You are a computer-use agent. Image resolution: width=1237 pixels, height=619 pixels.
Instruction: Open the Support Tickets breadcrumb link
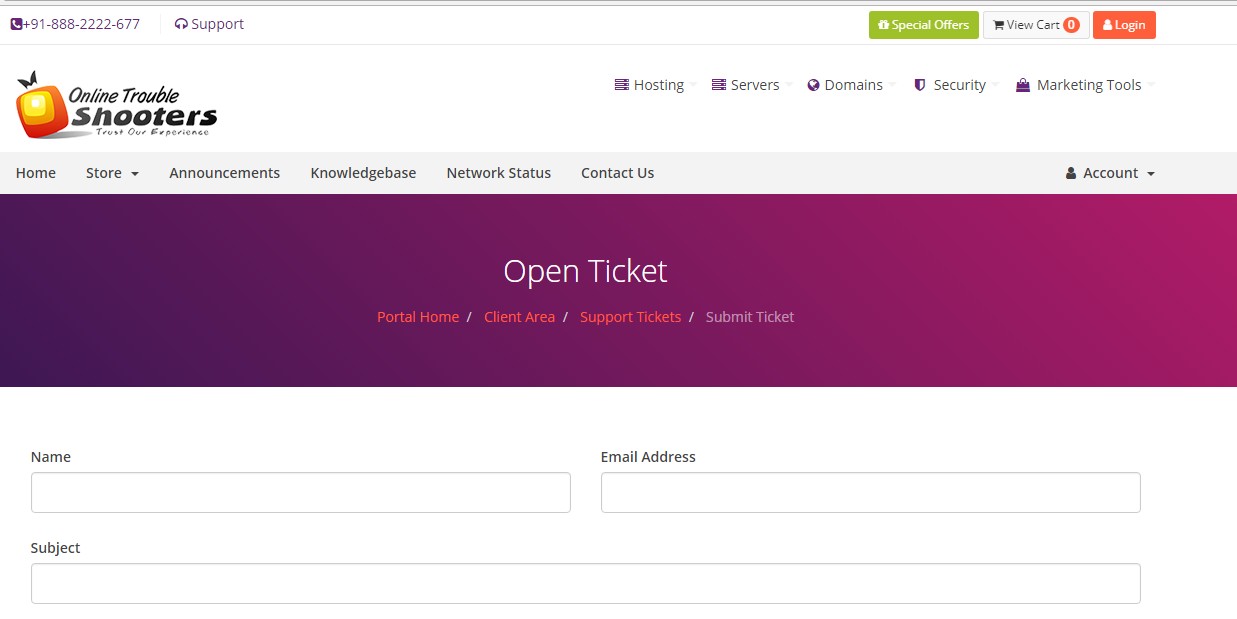pos(630,317)
